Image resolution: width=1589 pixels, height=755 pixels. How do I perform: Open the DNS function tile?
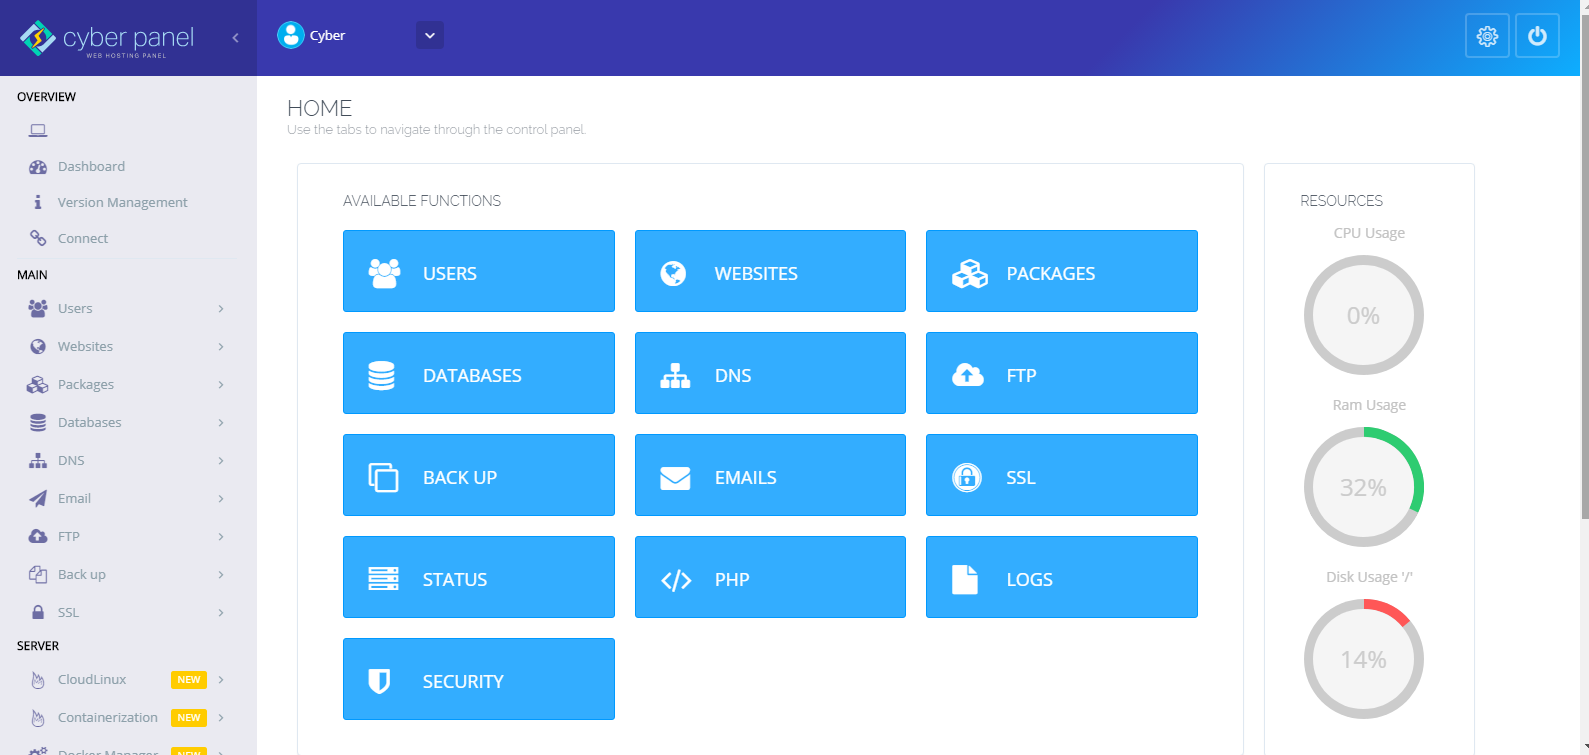(770, 373)
